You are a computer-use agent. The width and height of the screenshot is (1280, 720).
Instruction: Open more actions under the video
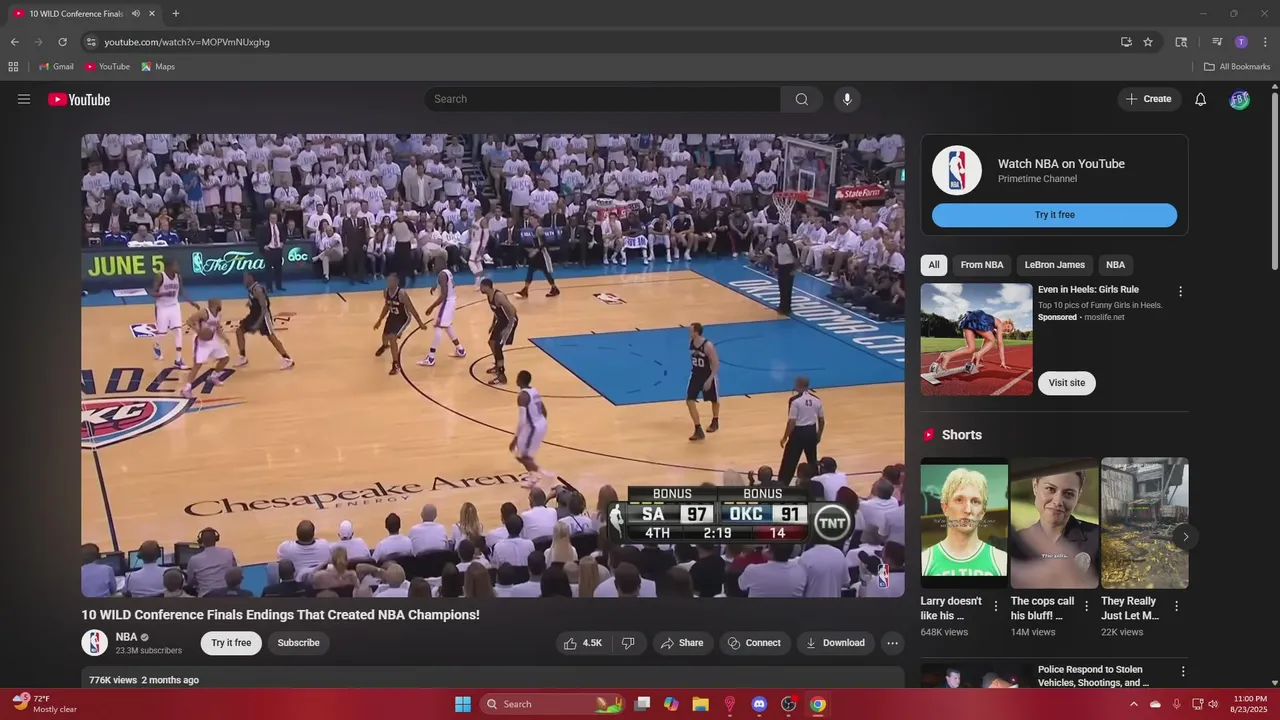coord(893,643)
